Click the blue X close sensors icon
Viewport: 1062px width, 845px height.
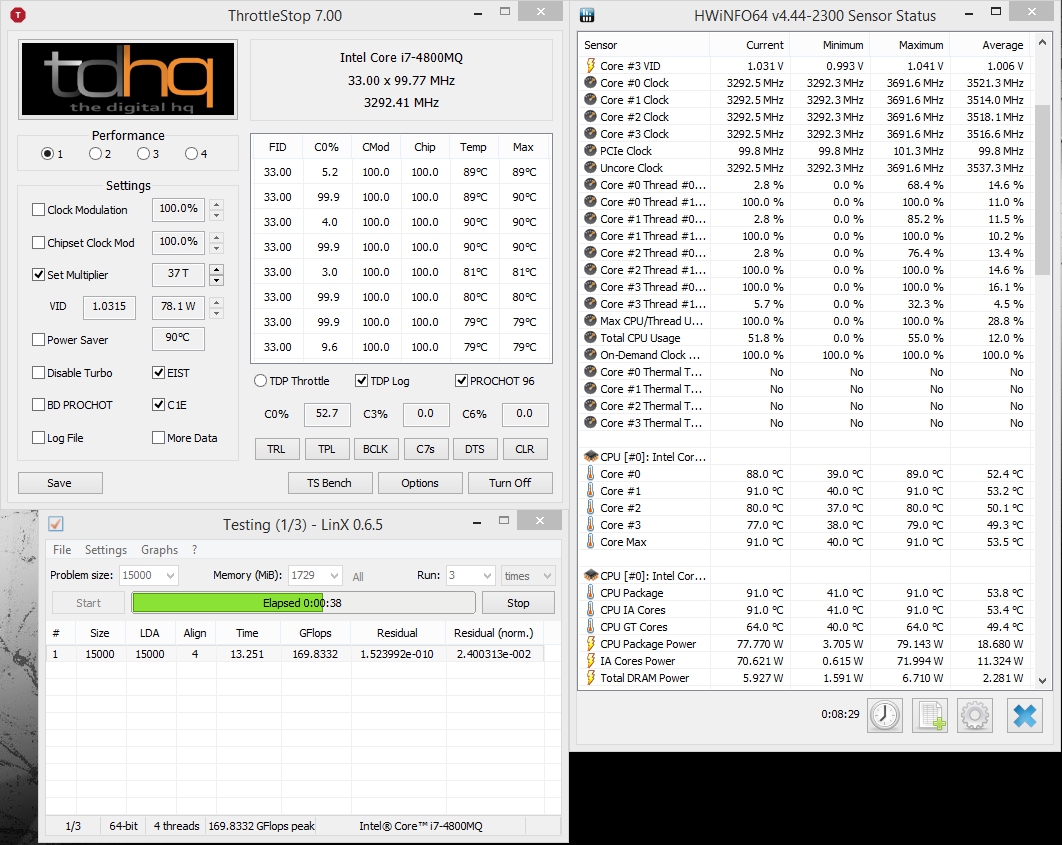(x=1024, y=715)
